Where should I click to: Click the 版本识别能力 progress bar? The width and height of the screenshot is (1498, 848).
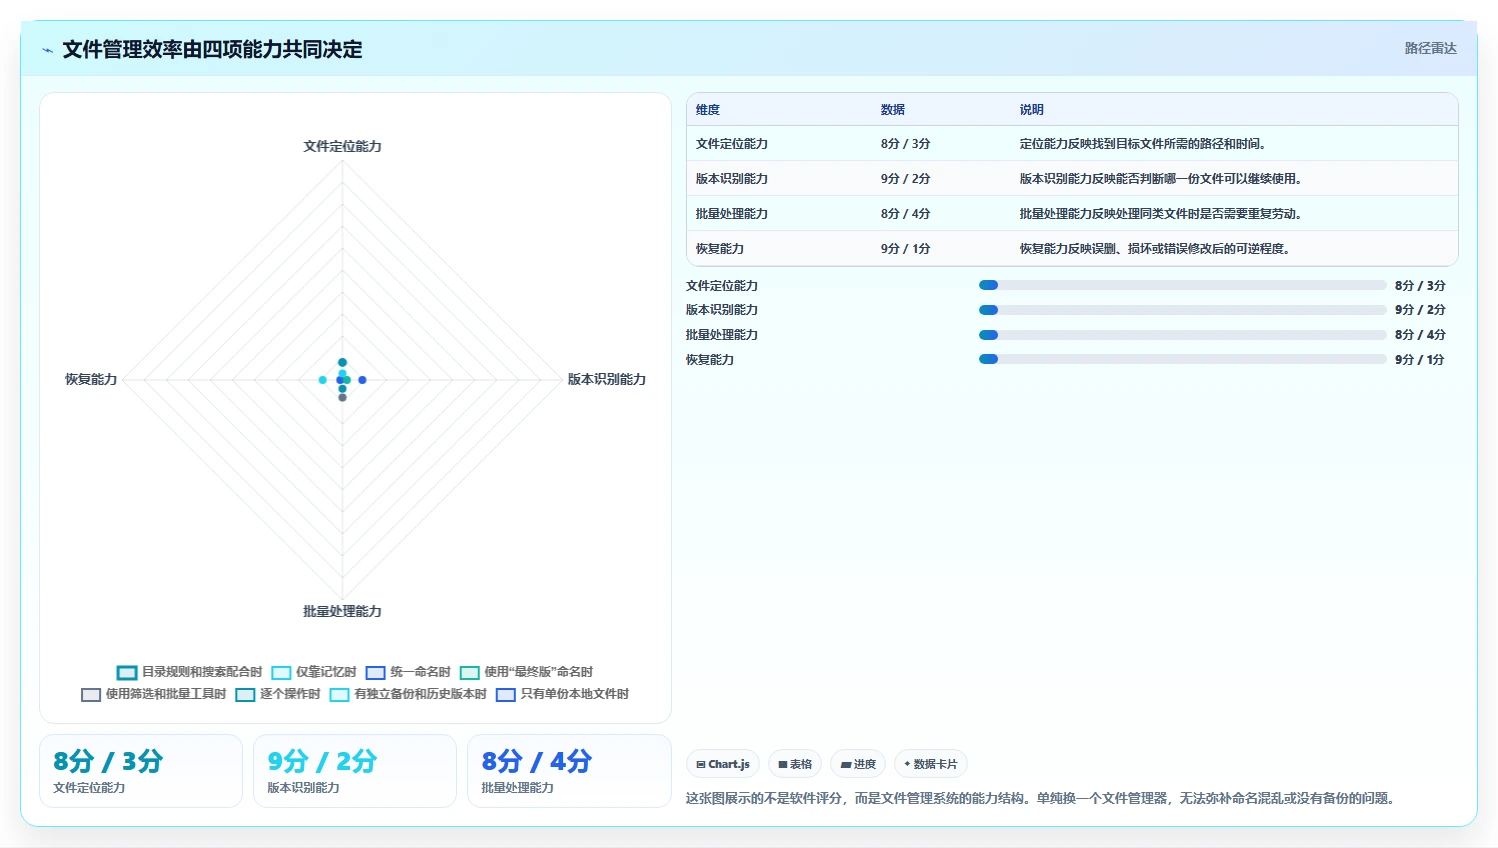pos(1183,310)
